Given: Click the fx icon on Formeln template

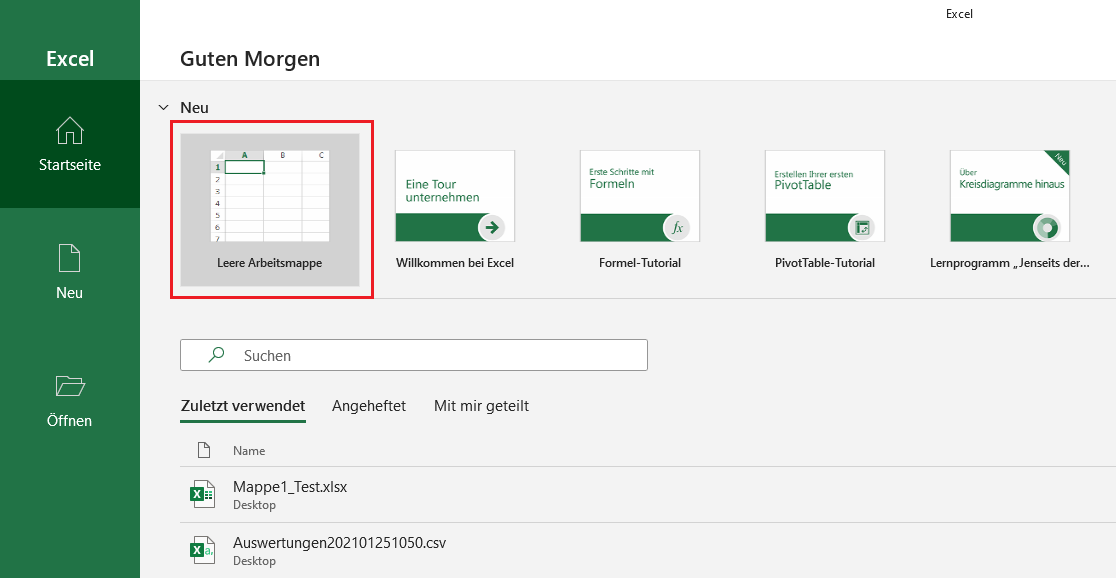Looking at the screenshot, I should (676, 228).
